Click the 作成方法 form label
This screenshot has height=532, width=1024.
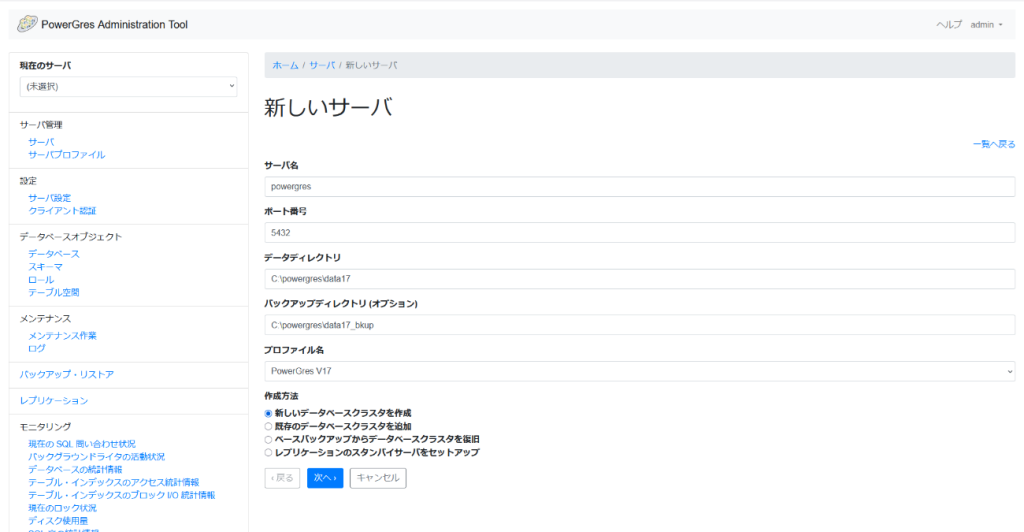tap(281, 396)
